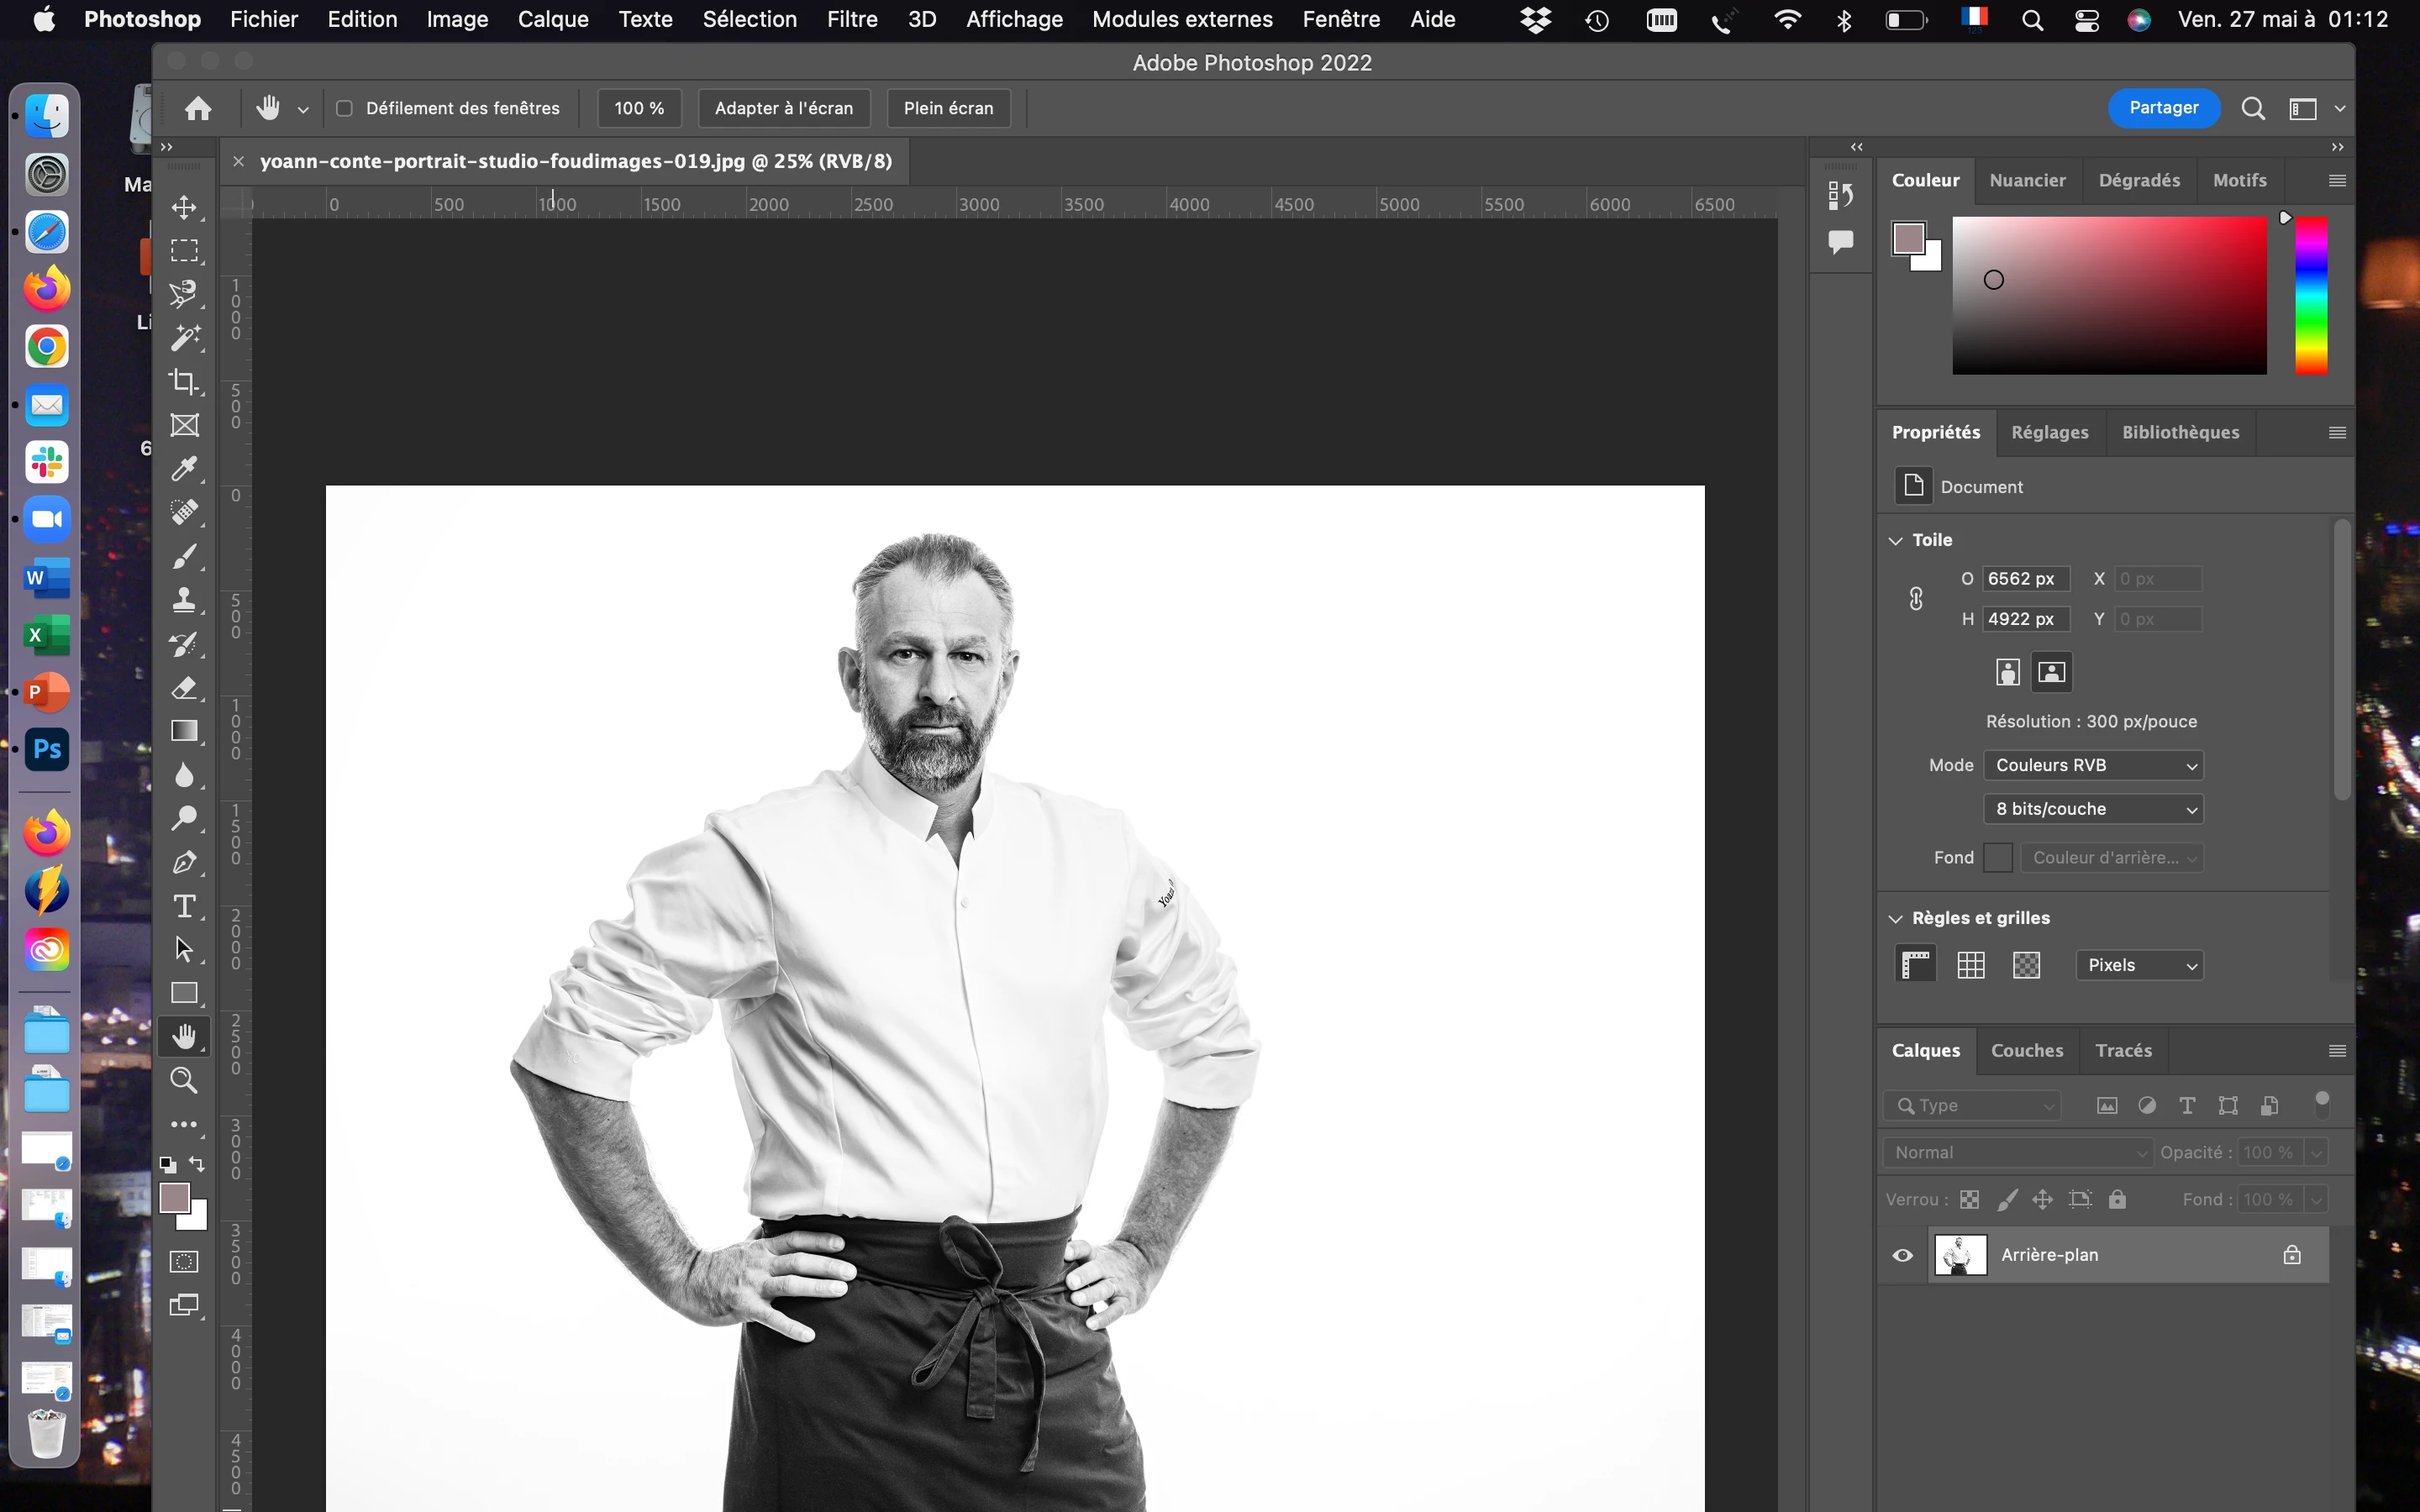This screenshot has width=2420, height=1512.
Task: Select the Clone Stamp tool
Action: pyautogui.click(x=184, y=600)
